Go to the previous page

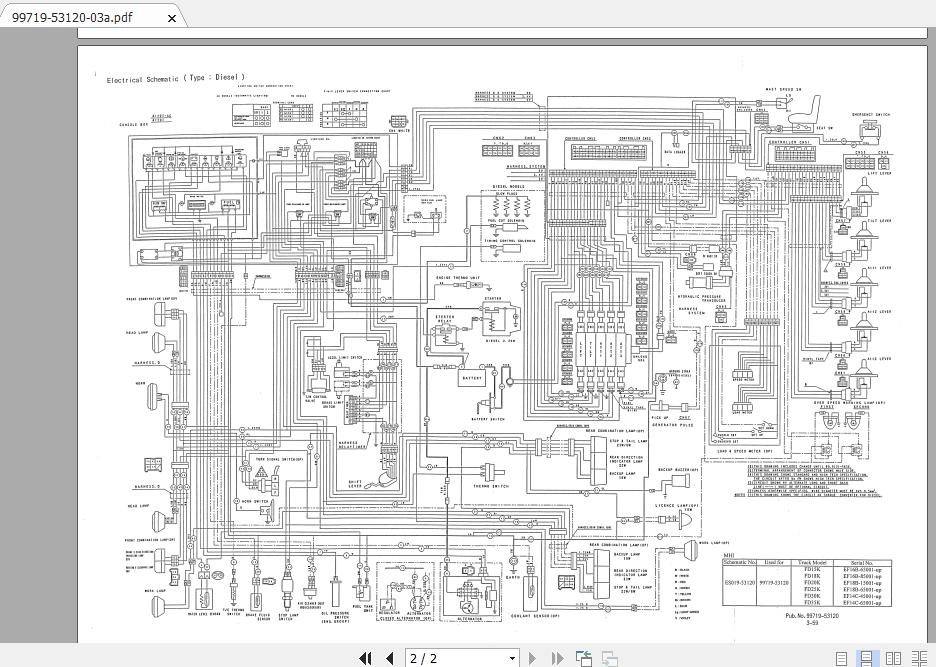pyautogui.click(x=390, y=657)
